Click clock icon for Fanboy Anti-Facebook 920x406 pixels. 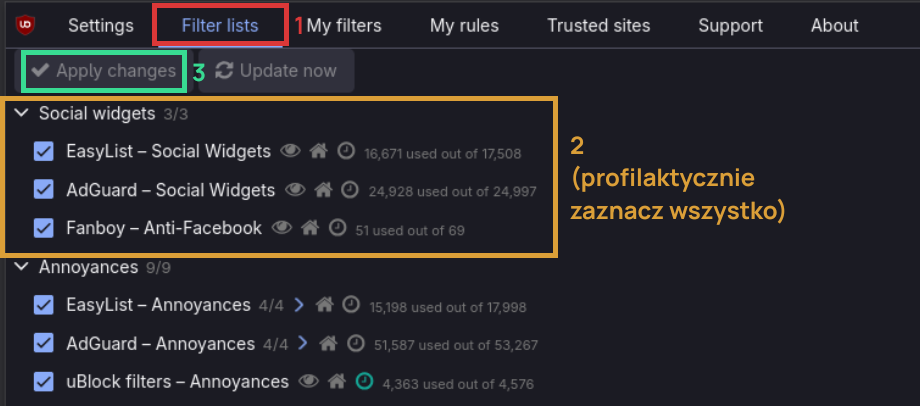tap(337, 228)
